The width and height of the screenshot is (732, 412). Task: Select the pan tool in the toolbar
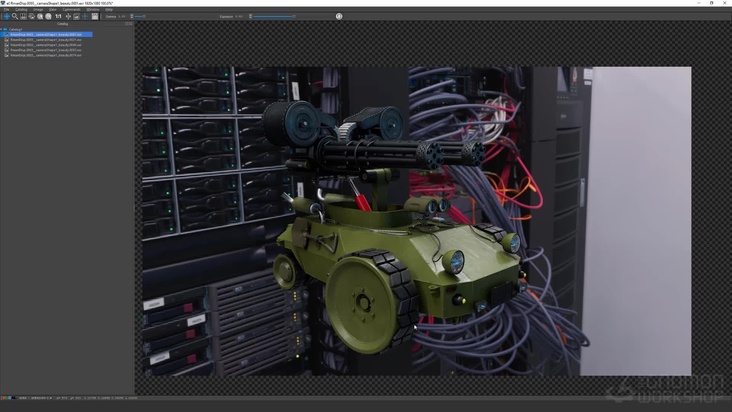pos(6,16)
